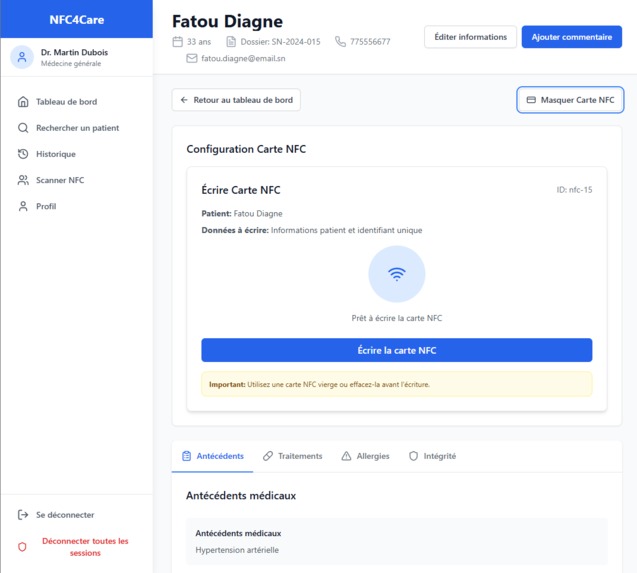
Task: Click the calendar icon beside 33 ans
Action: tap(178, 41)
